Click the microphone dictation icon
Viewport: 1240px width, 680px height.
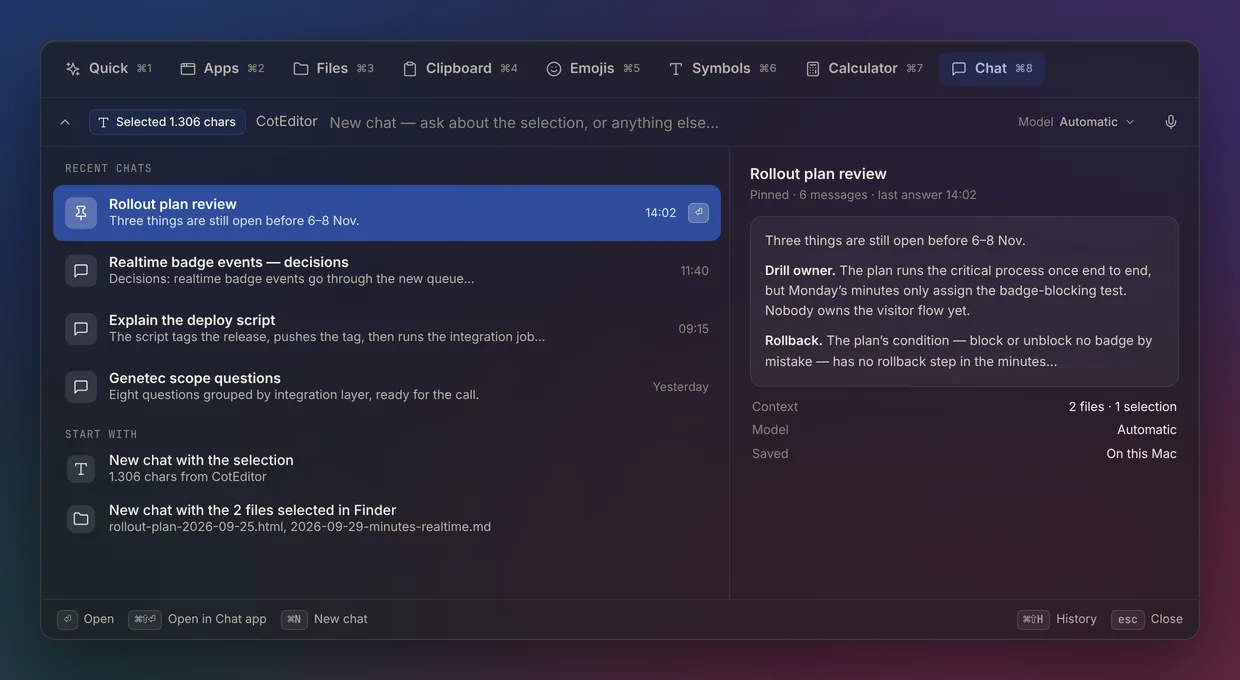tap(1171, 122)
